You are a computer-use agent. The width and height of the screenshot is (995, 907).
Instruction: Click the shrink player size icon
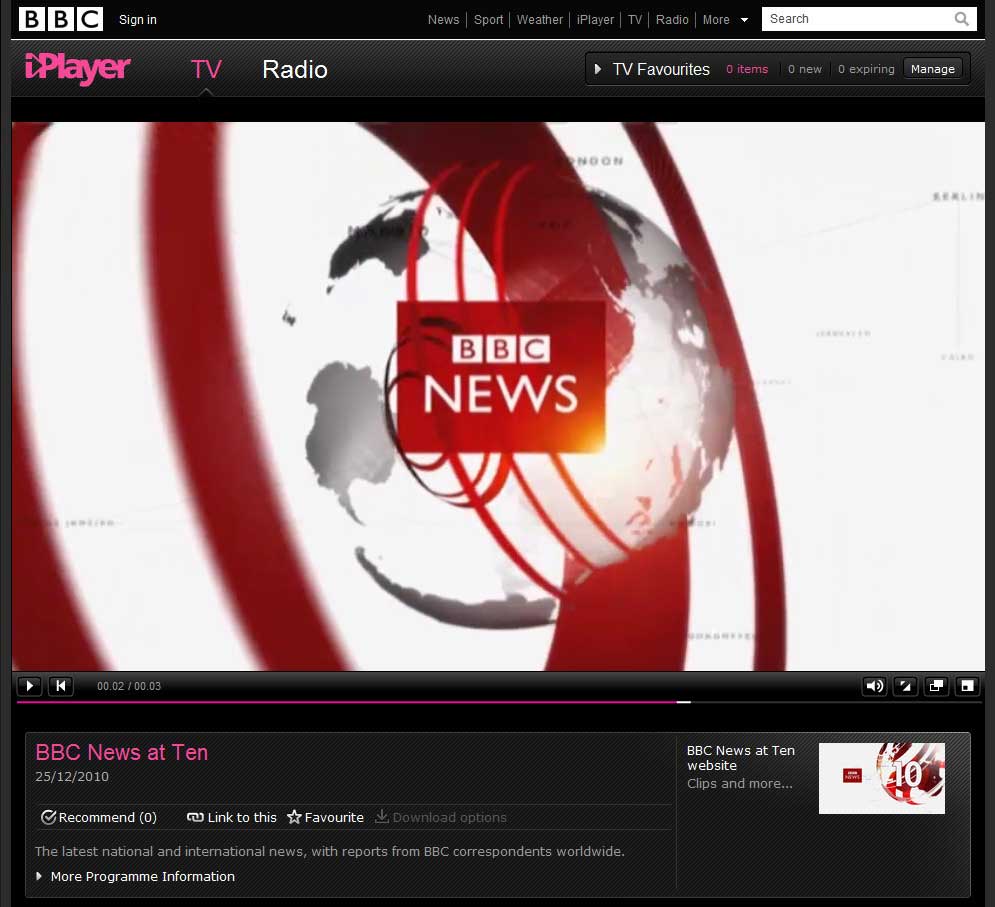pos(906,685)
